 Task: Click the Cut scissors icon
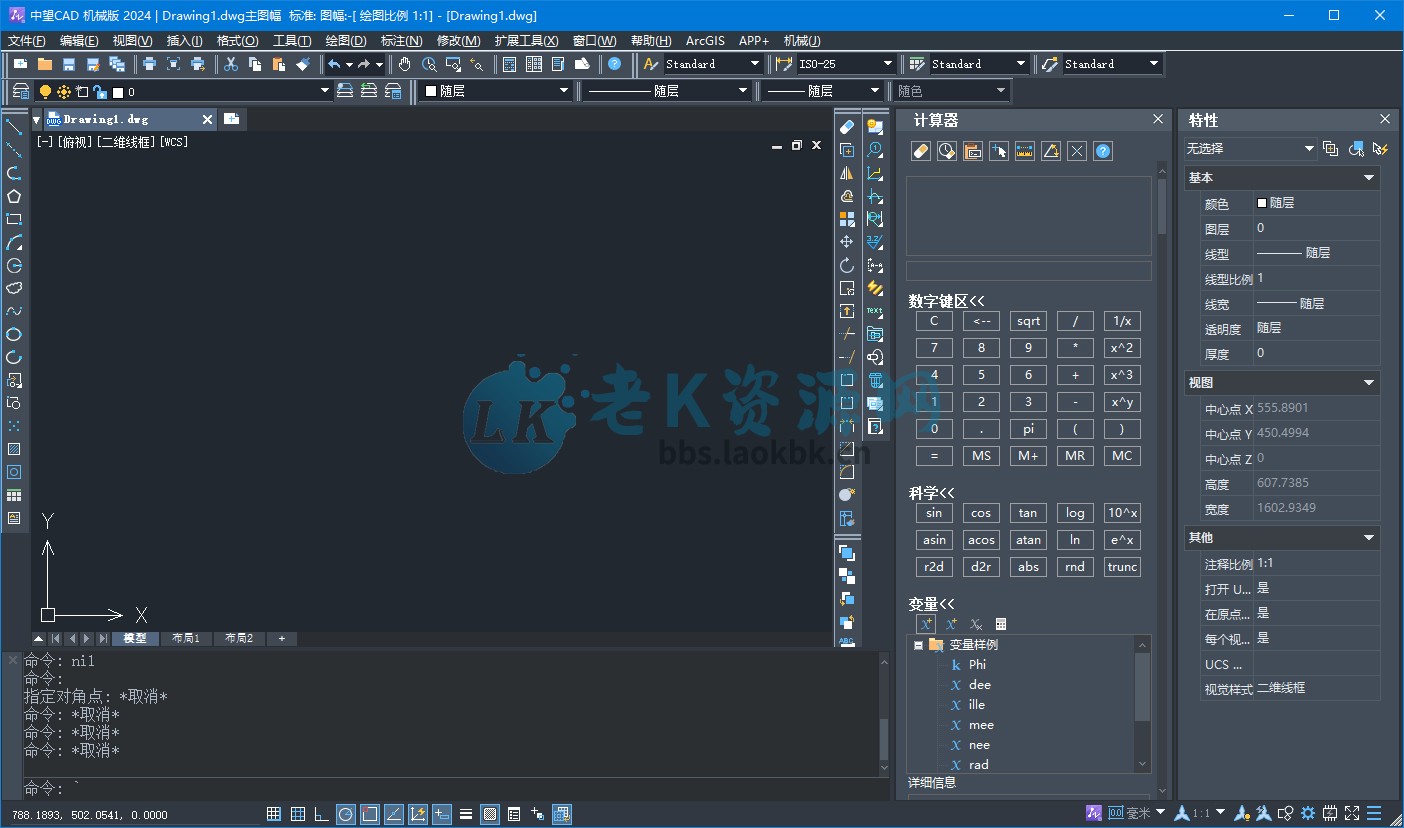[231, 64]
